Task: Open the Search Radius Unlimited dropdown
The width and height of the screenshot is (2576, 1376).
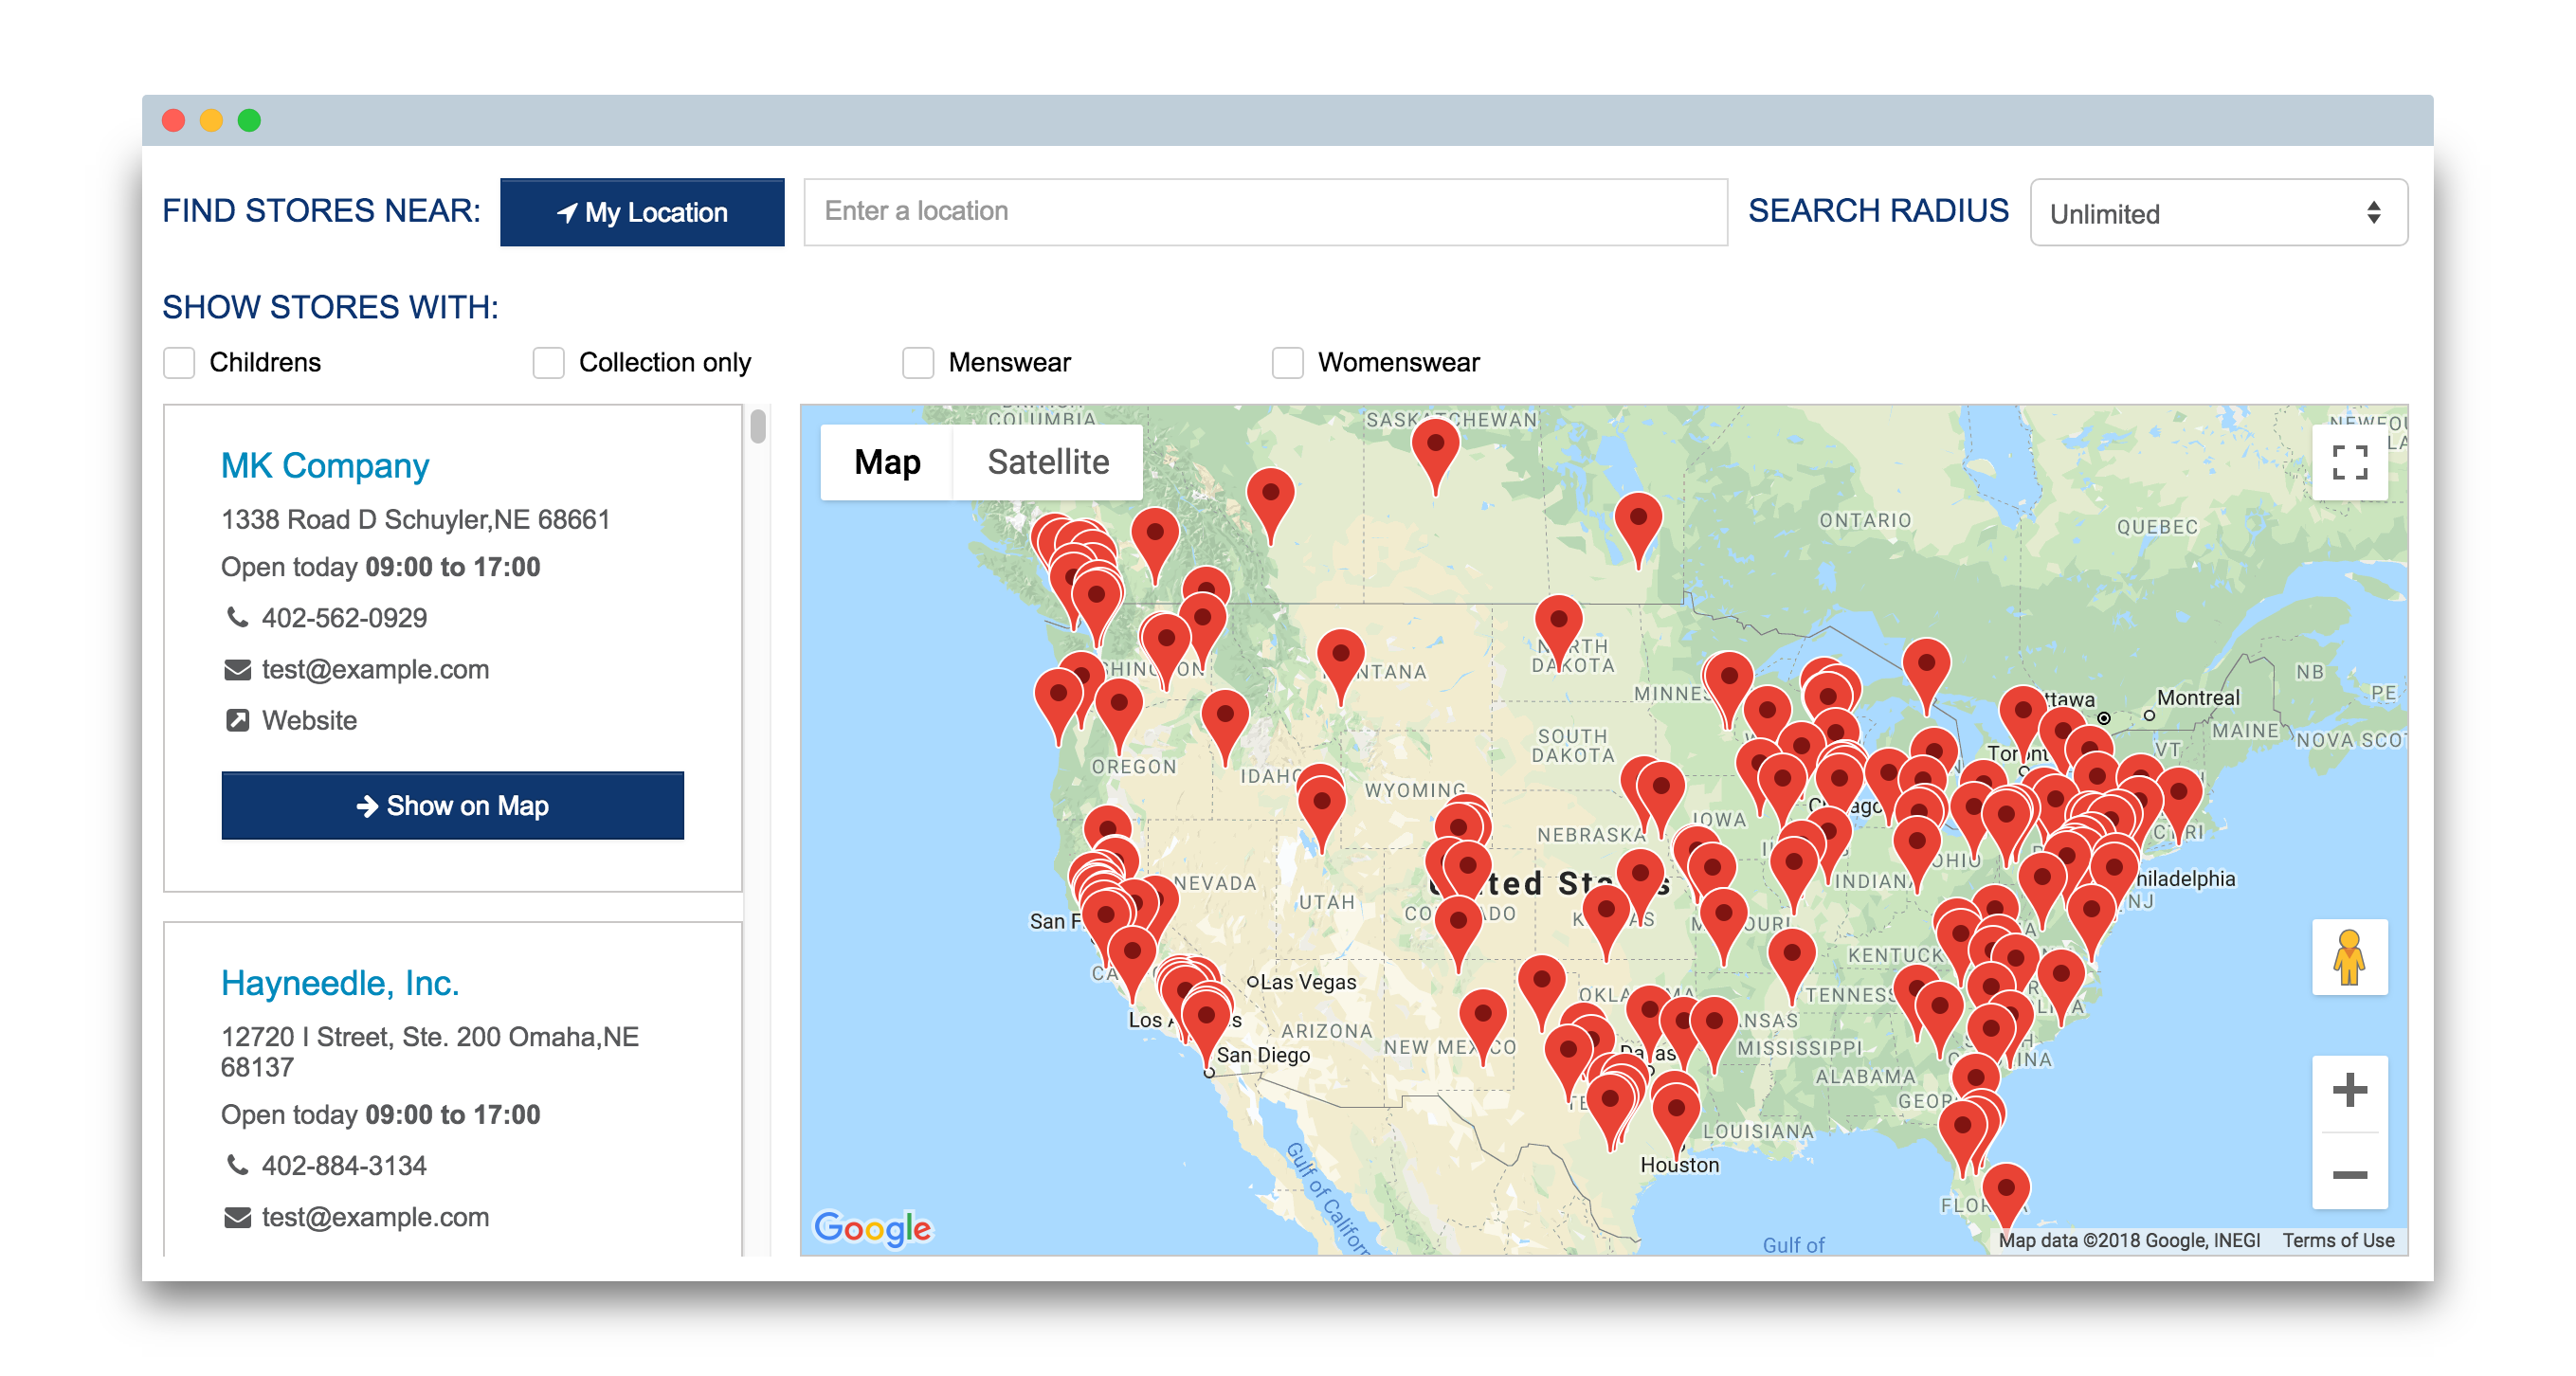Action: (x=2216, y=212)
